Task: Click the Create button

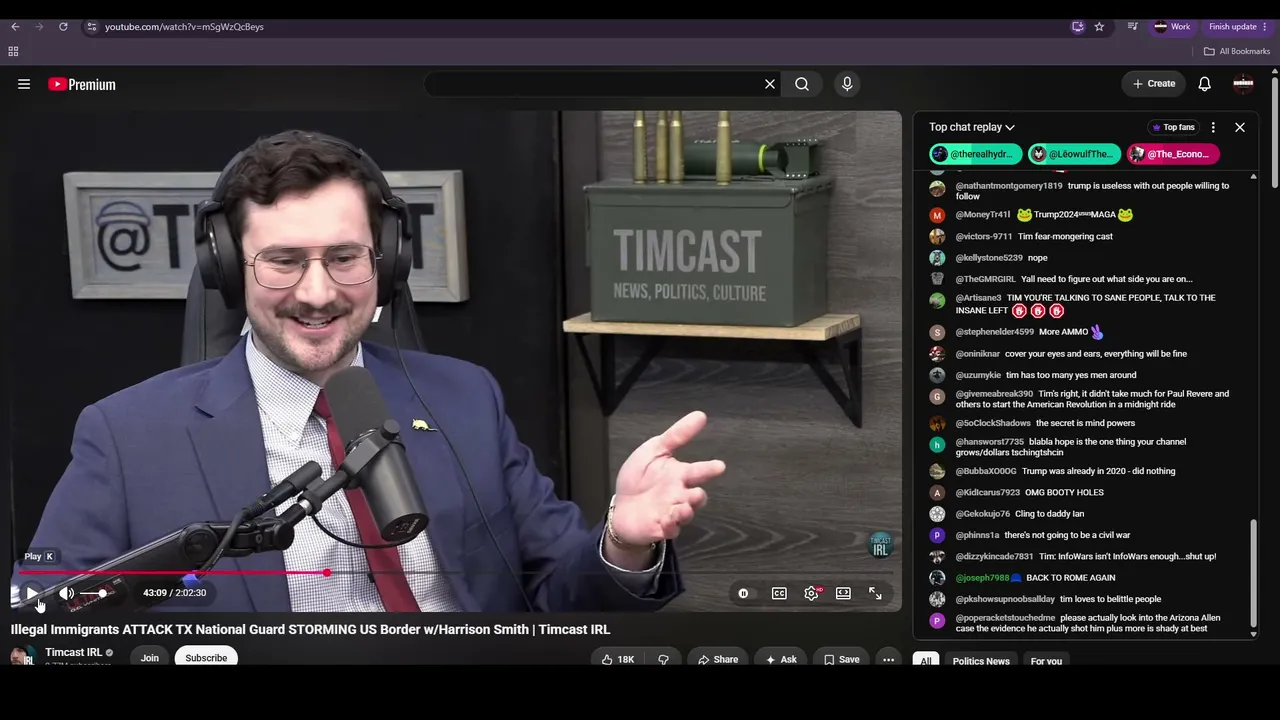Action: (x=1154, y=84)
